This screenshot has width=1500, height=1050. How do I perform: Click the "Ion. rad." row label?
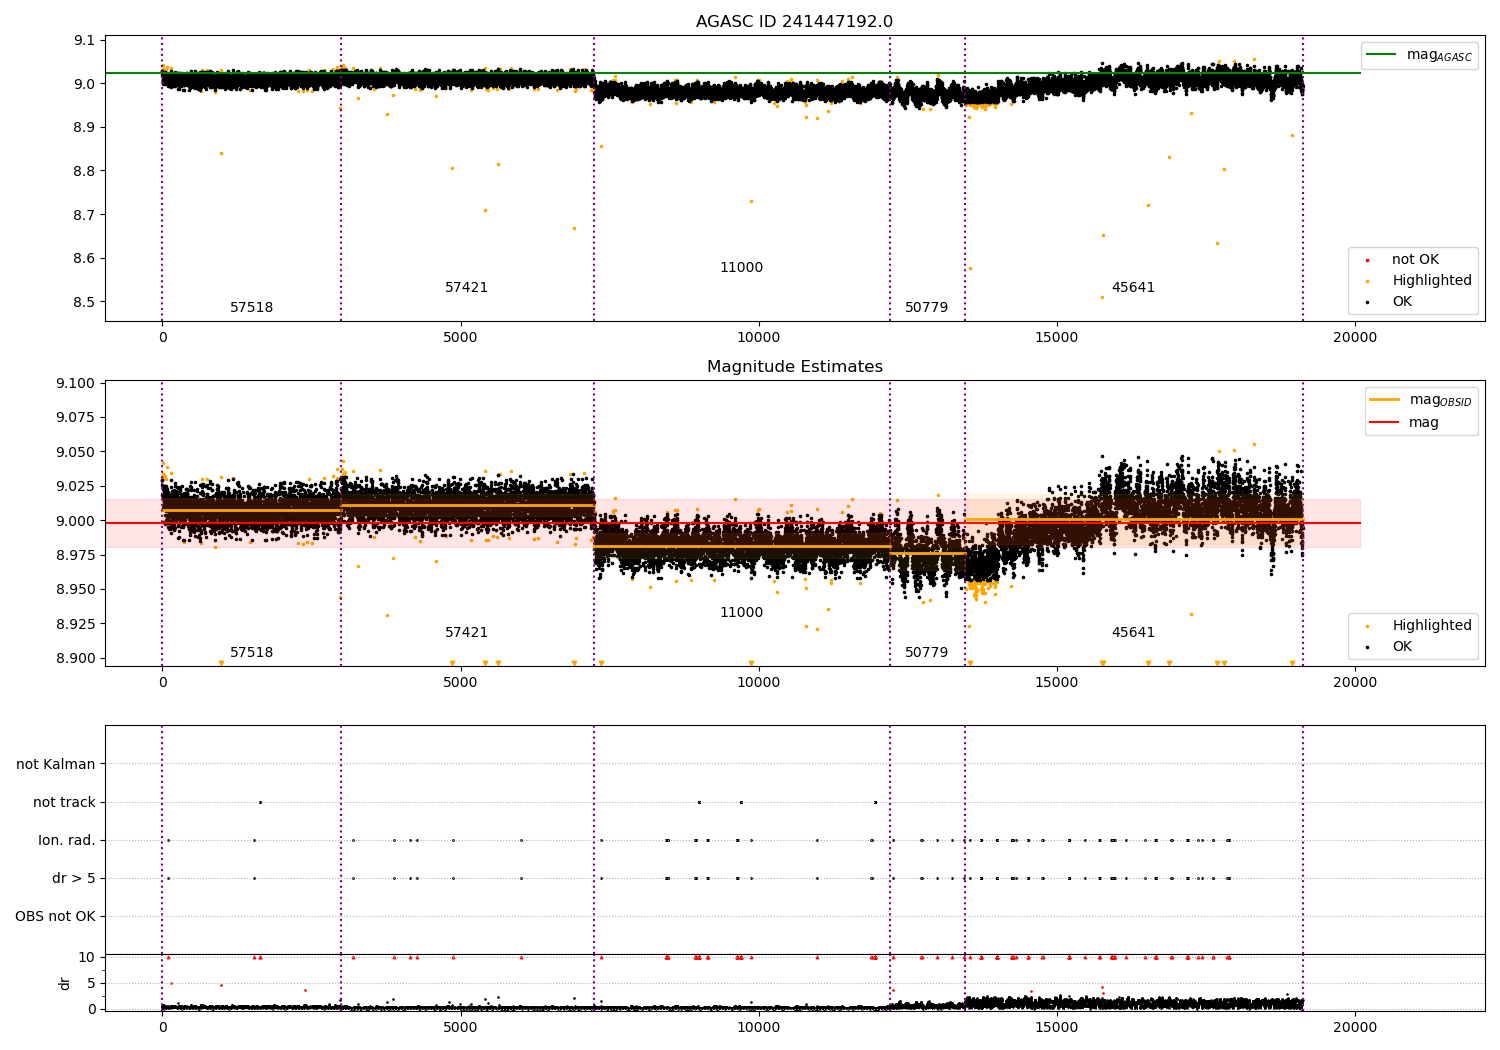pos(67,840)
